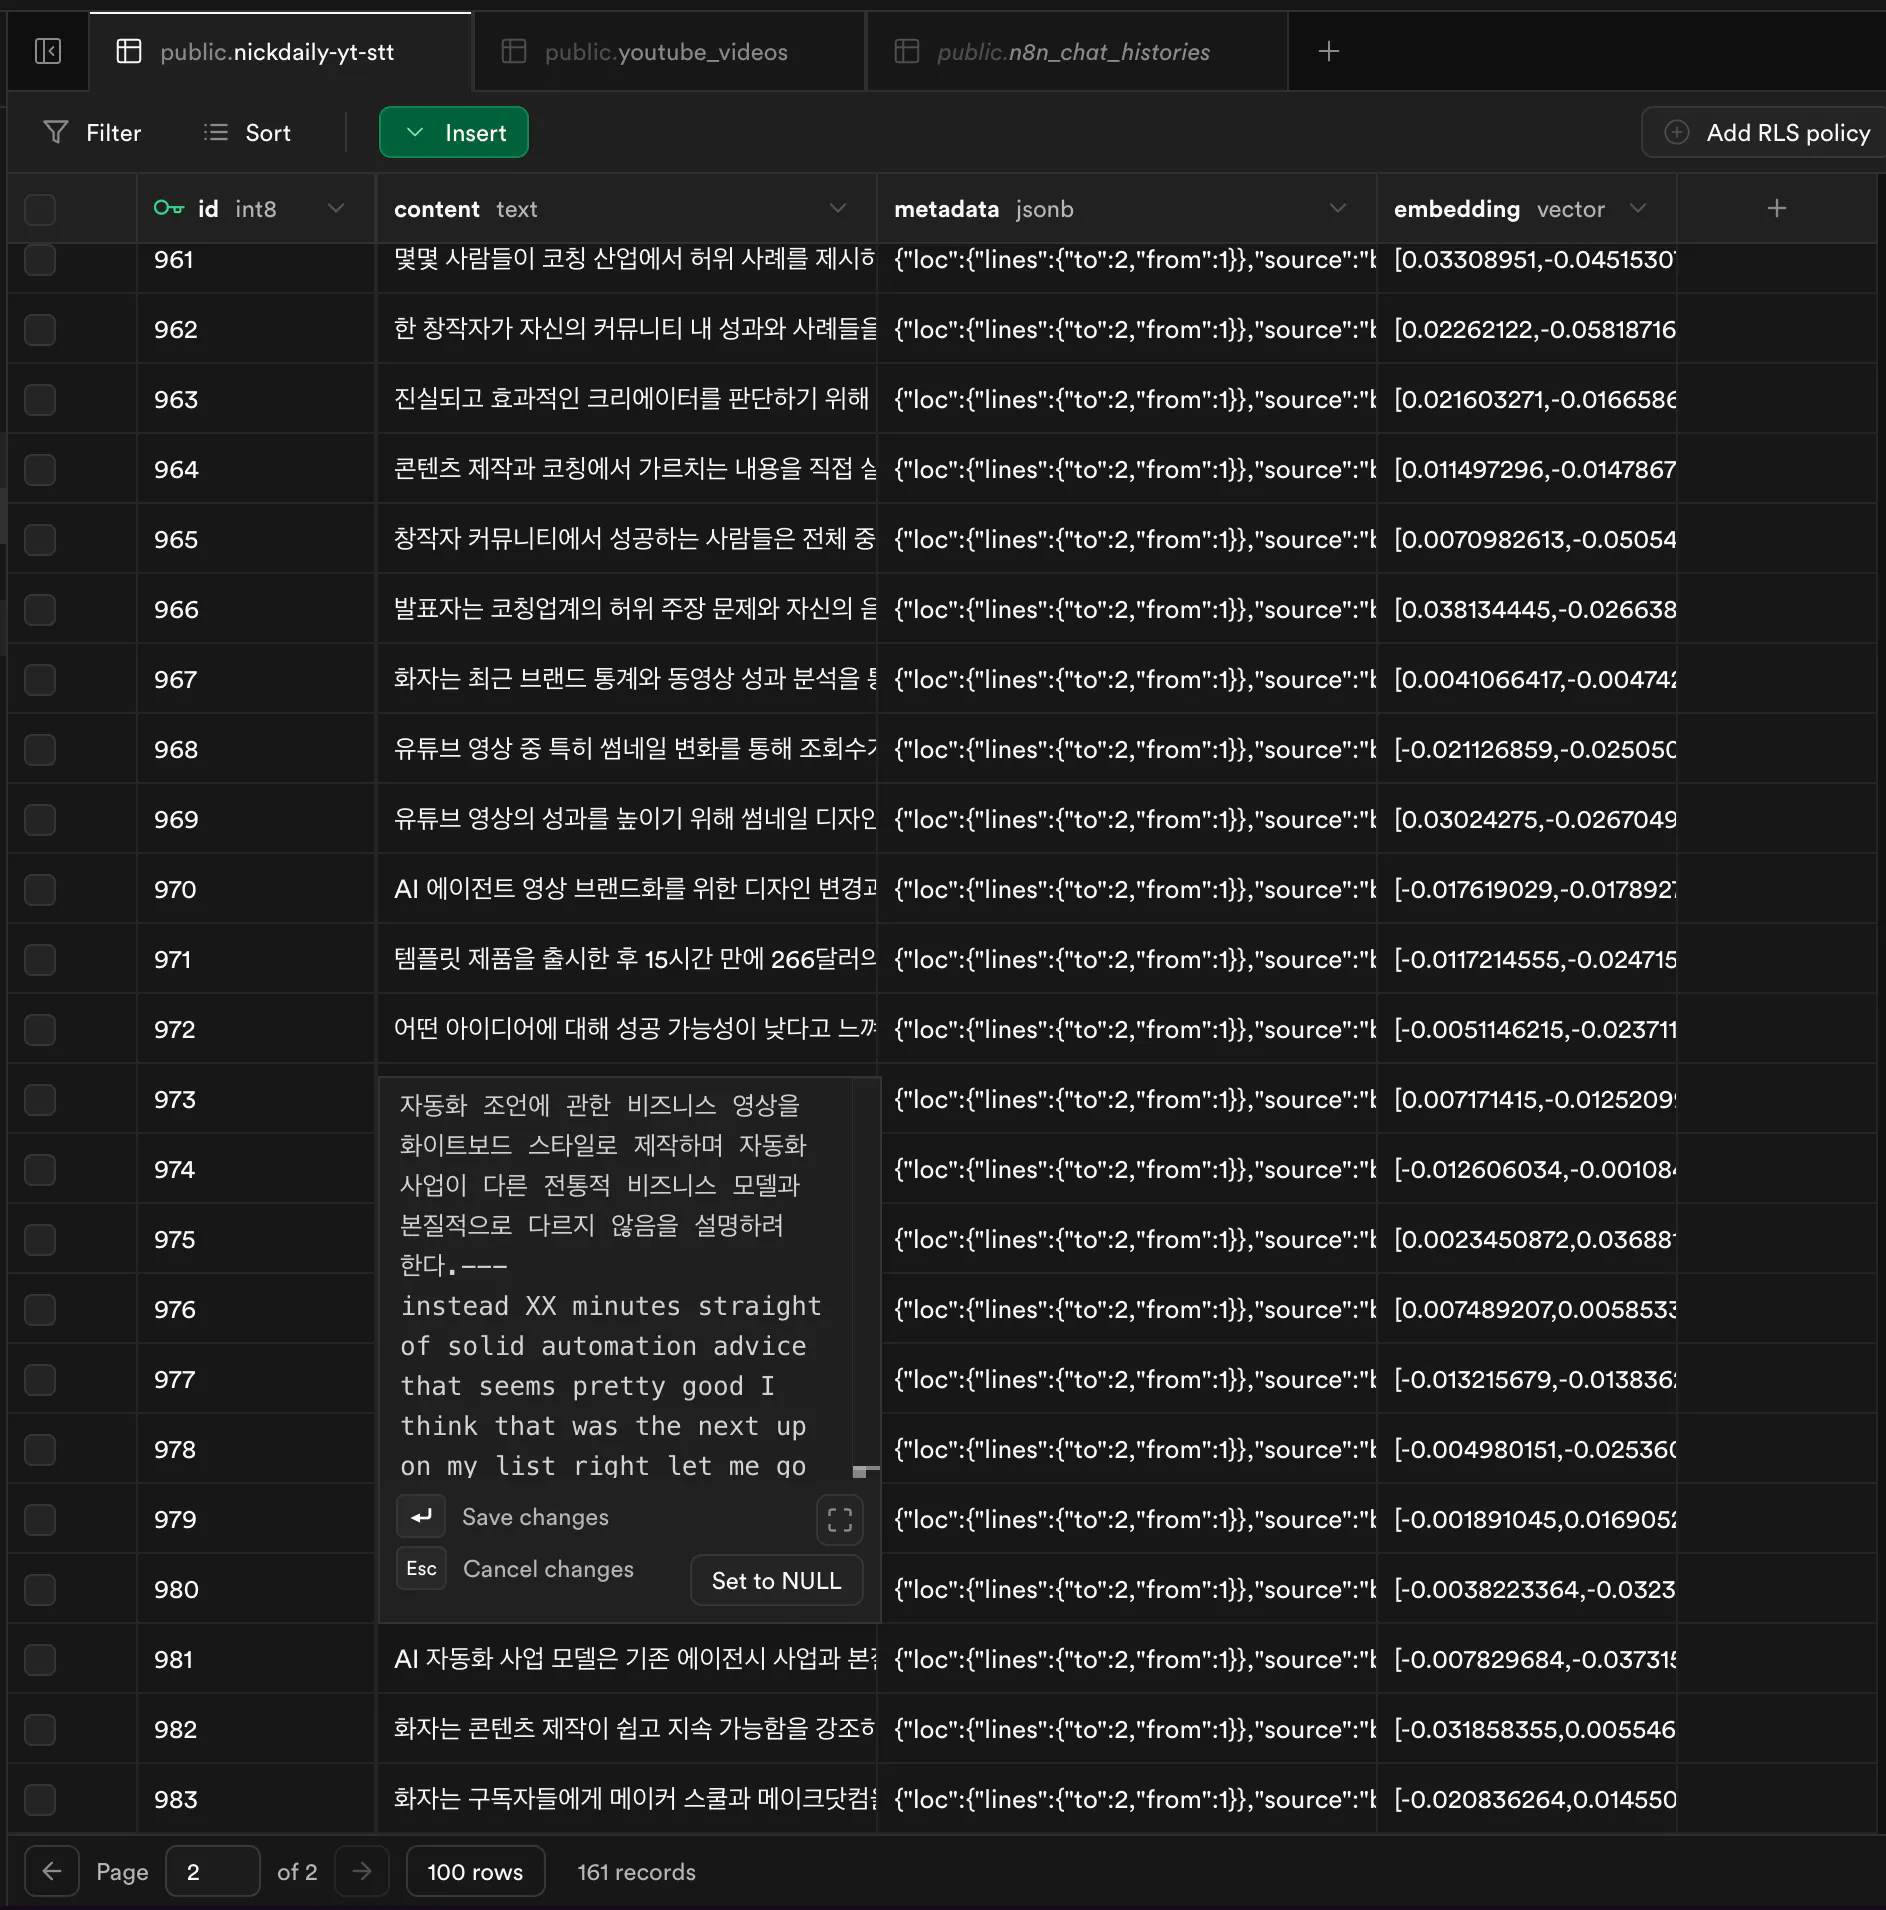The height and width of the screenshot is (1910, 1886).
Task: Expand the cell editor to fullscreen
Action: click(839, 1519)
